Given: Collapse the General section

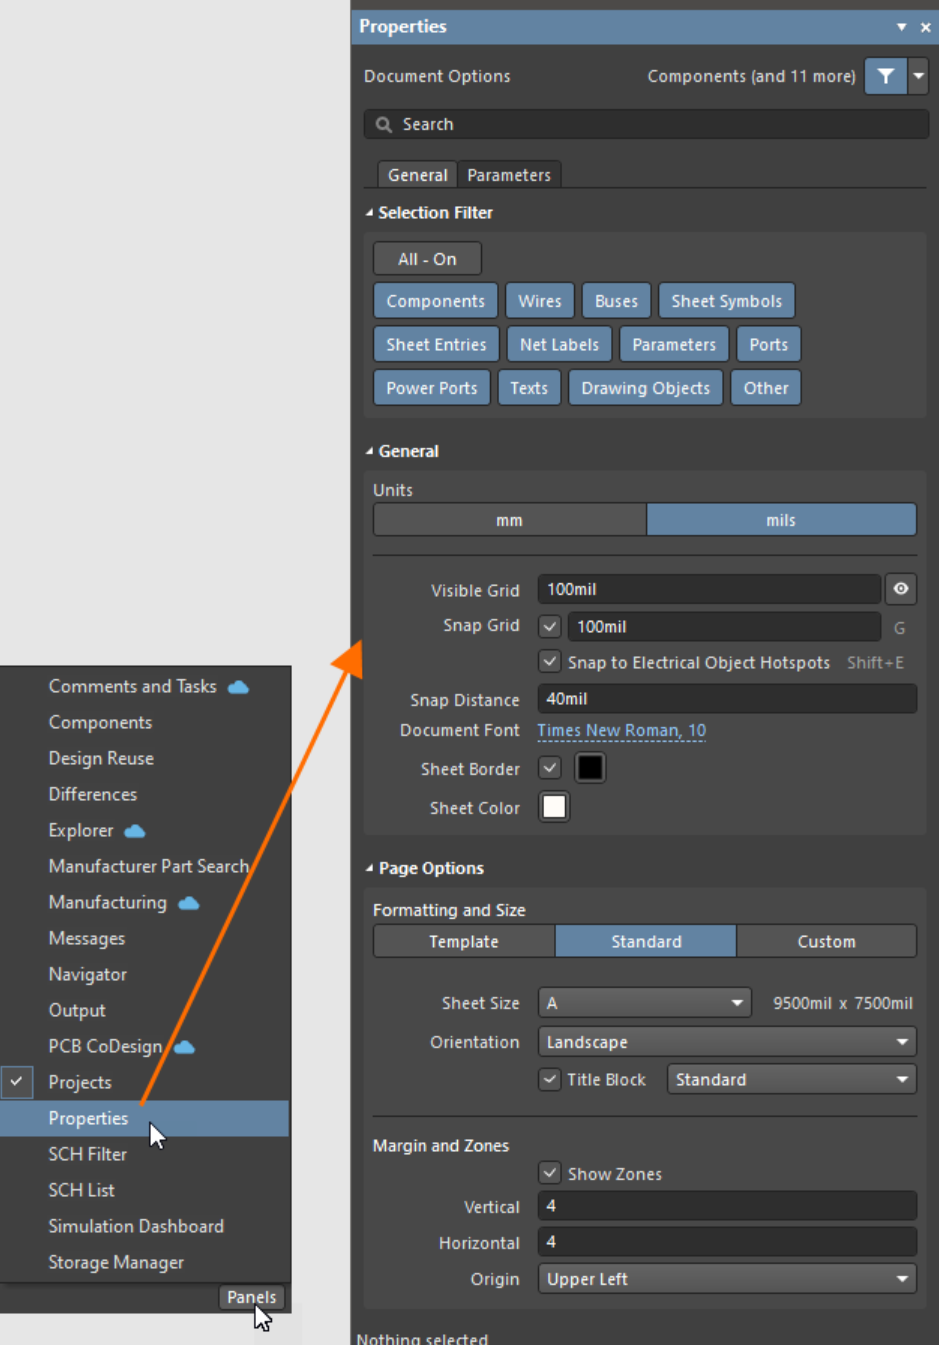Looking at the screenshot, I should coord(369,452).
